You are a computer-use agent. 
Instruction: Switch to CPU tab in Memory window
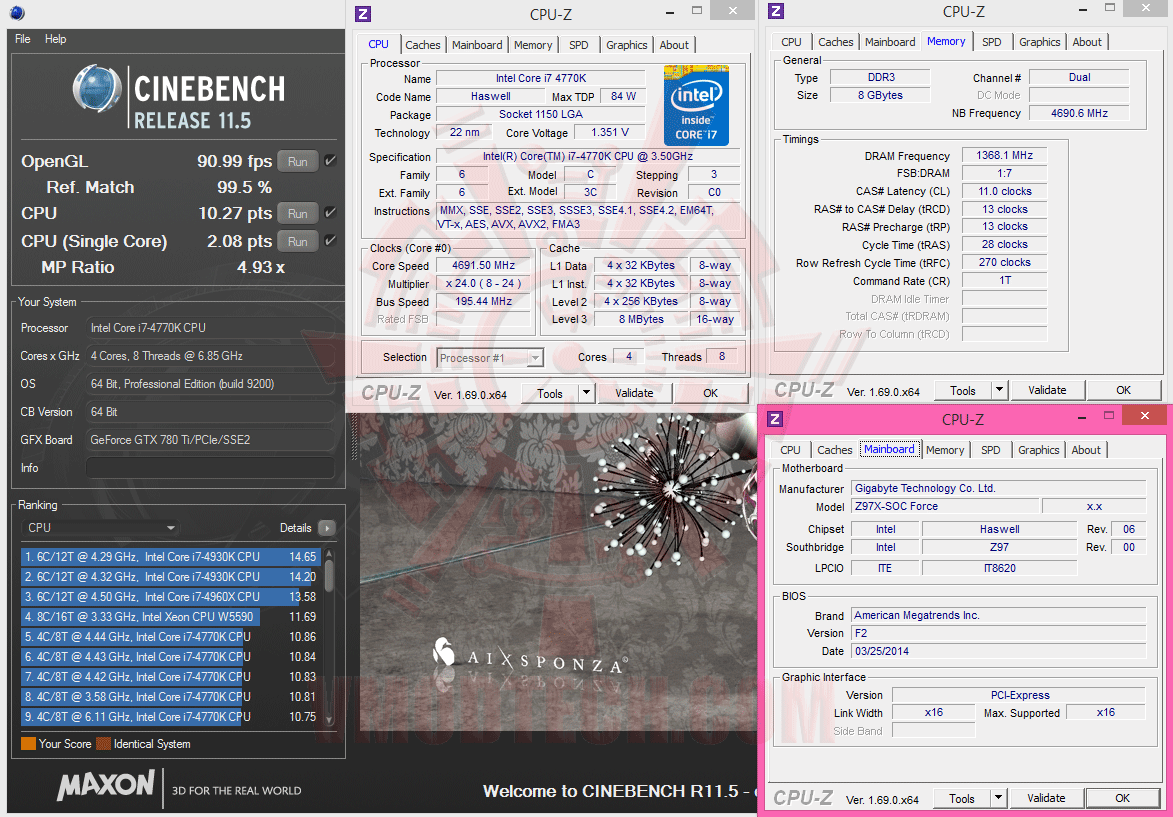791,42
